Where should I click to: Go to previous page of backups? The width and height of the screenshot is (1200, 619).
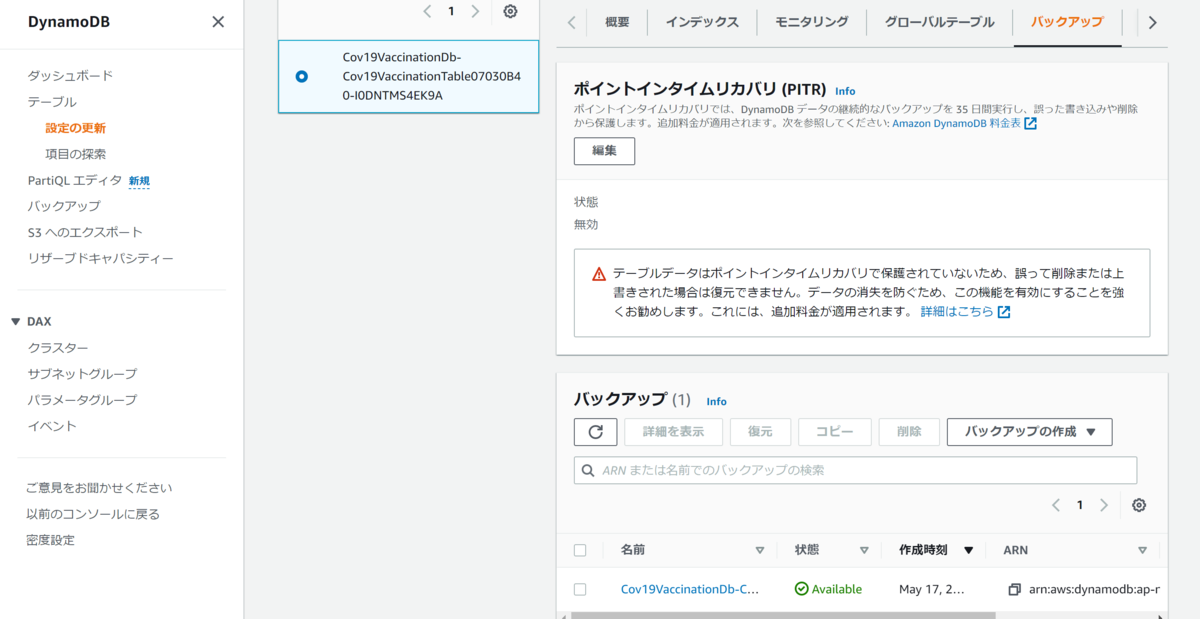1056,505
